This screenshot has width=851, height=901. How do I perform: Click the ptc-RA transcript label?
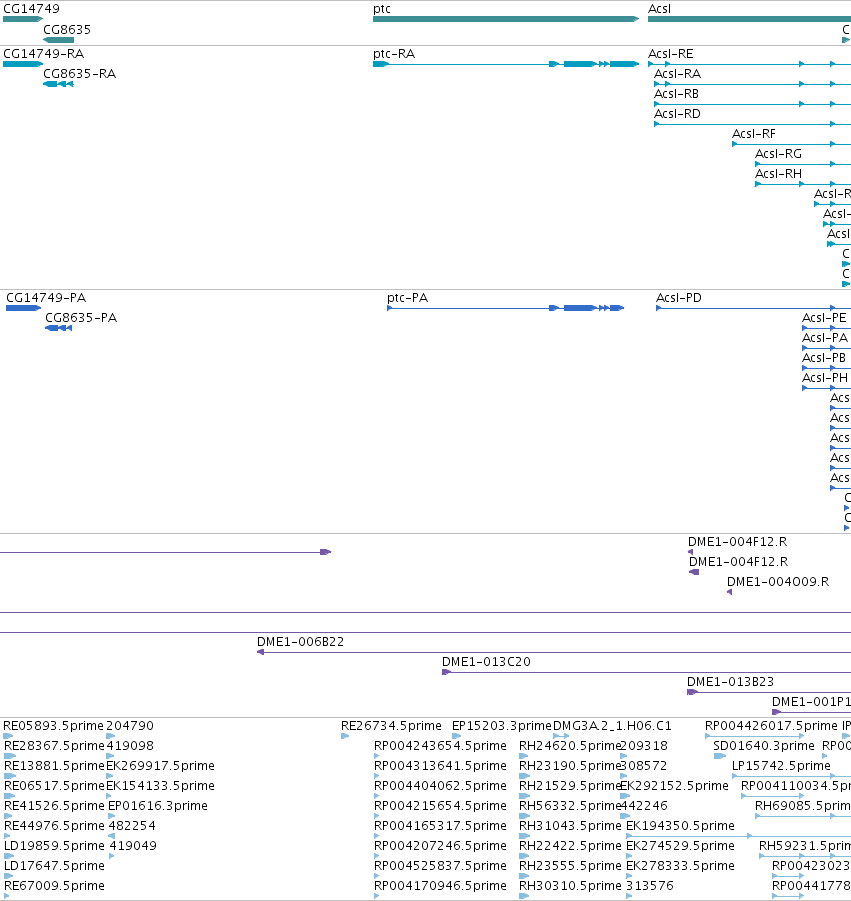[x=394, y=53]
